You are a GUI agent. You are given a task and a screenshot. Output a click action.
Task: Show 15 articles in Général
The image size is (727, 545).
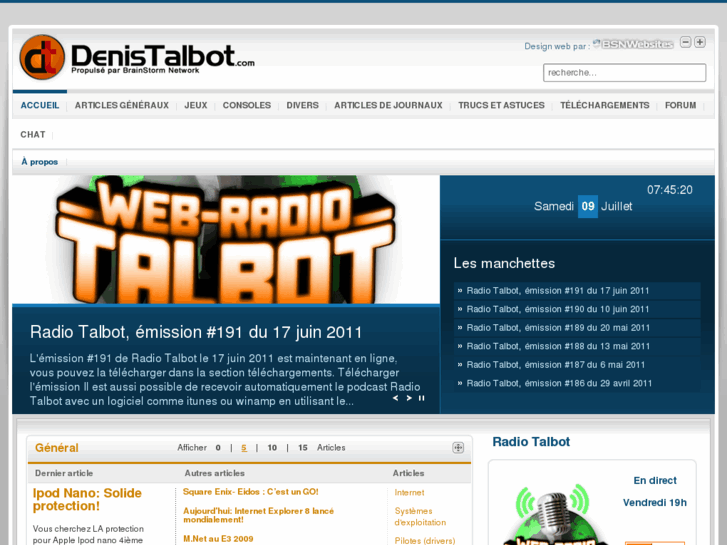(303, 448)
